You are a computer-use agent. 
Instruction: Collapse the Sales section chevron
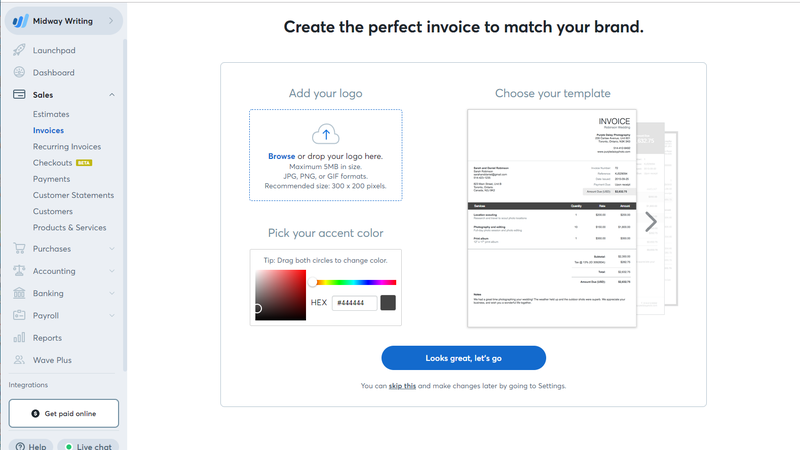[x=112, y=95]
